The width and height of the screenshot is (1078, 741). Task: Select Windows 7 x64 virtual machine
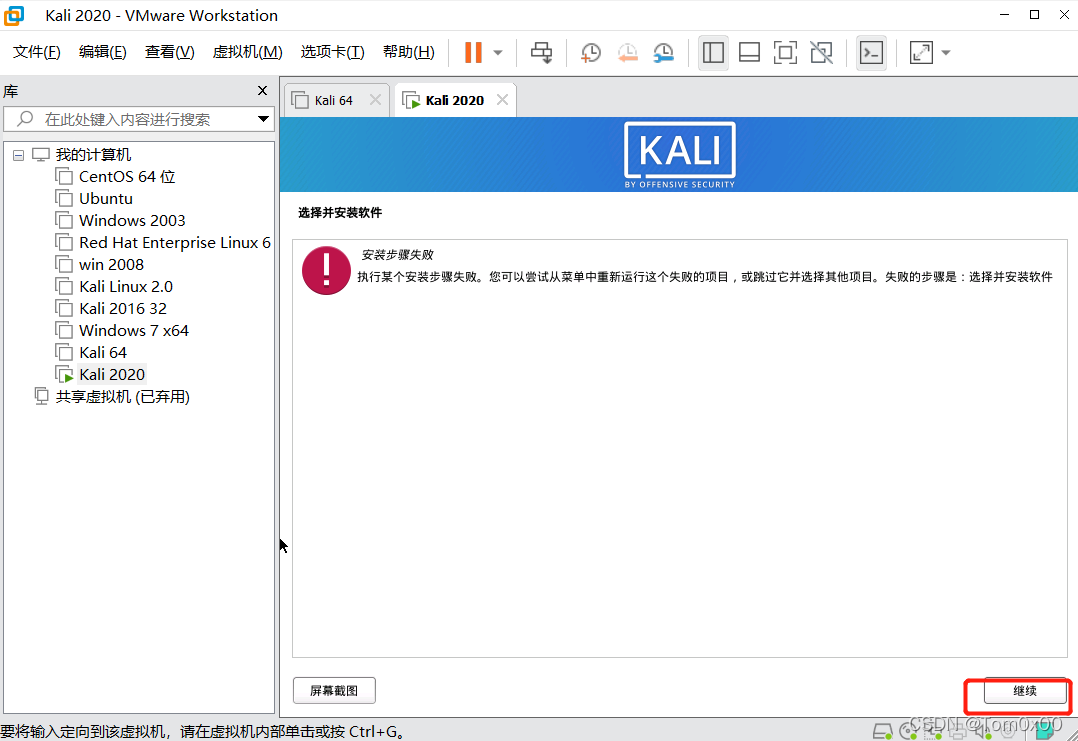pos(133,331)
